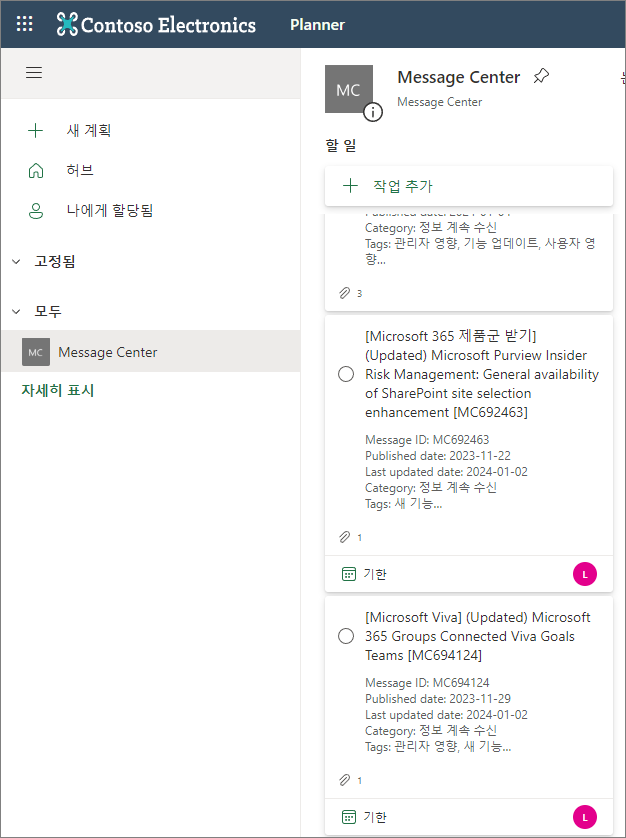Click Last updated date on MC694124 card
Viewport: 626px width, 838px height.
click(x=446, y=715)
